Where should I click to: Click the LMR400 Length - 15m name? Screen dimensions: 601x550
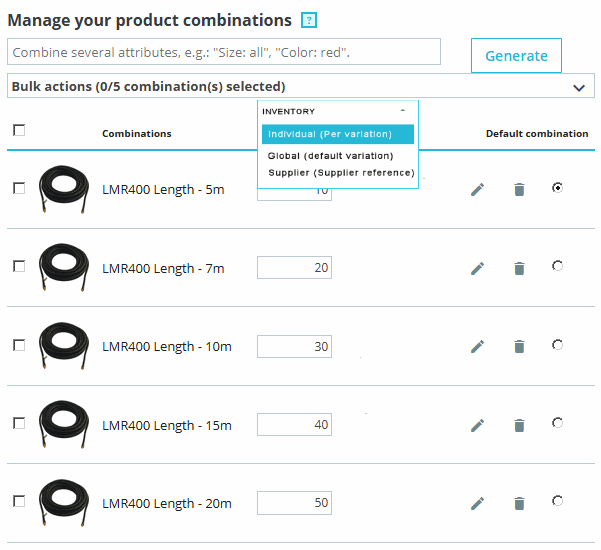pyautogui.click(x=166, y=425)
